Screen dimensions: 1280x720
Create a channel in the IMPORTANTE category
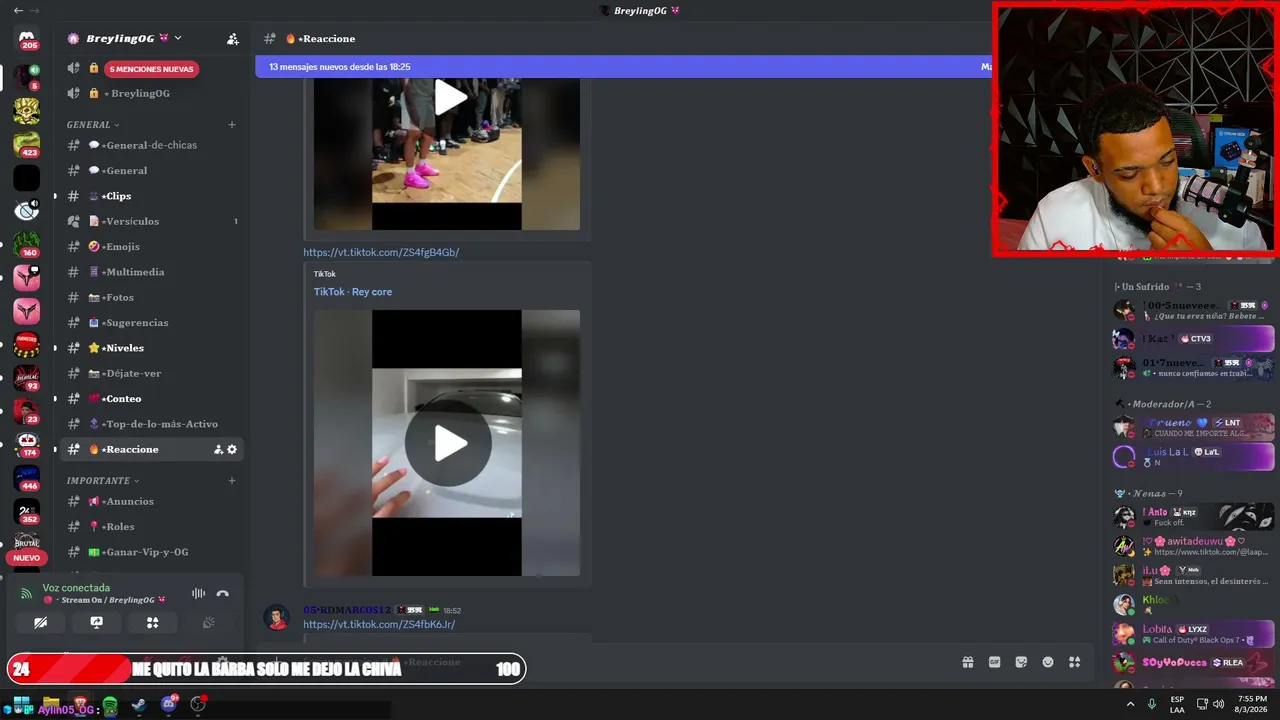pyautogui.click(x=232, y=481)
